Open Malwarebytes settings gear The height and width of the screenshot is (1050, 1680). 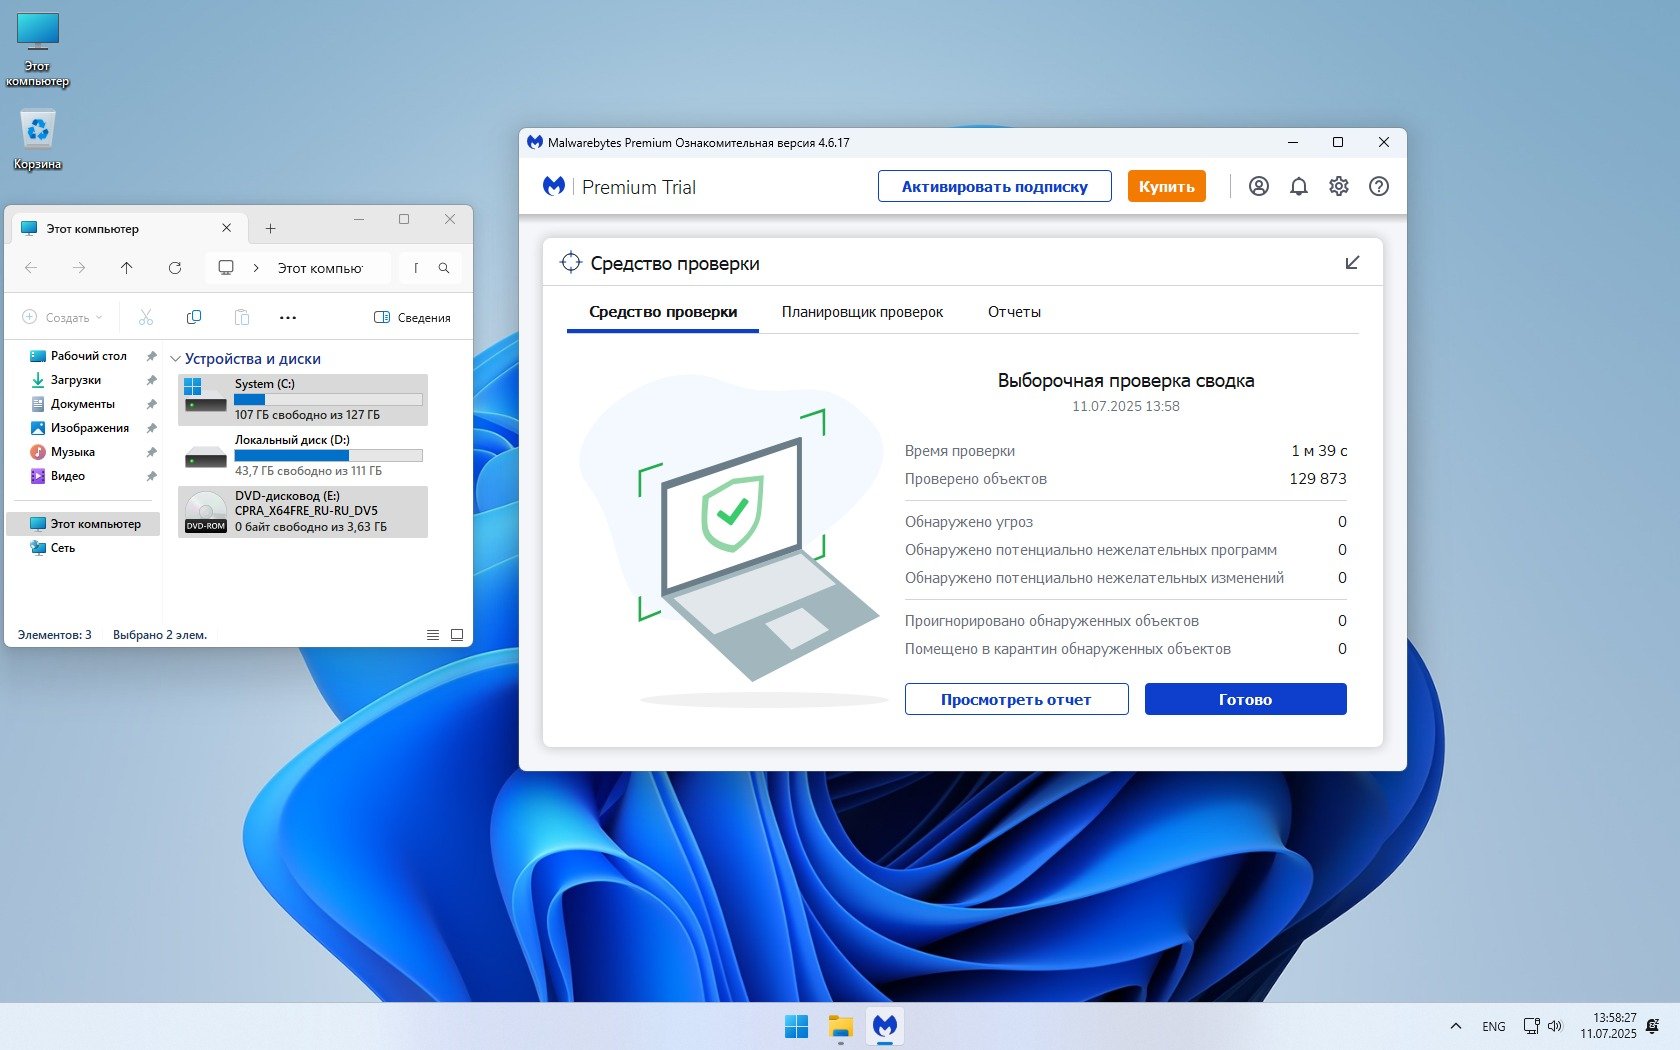tap(1338, 186)
